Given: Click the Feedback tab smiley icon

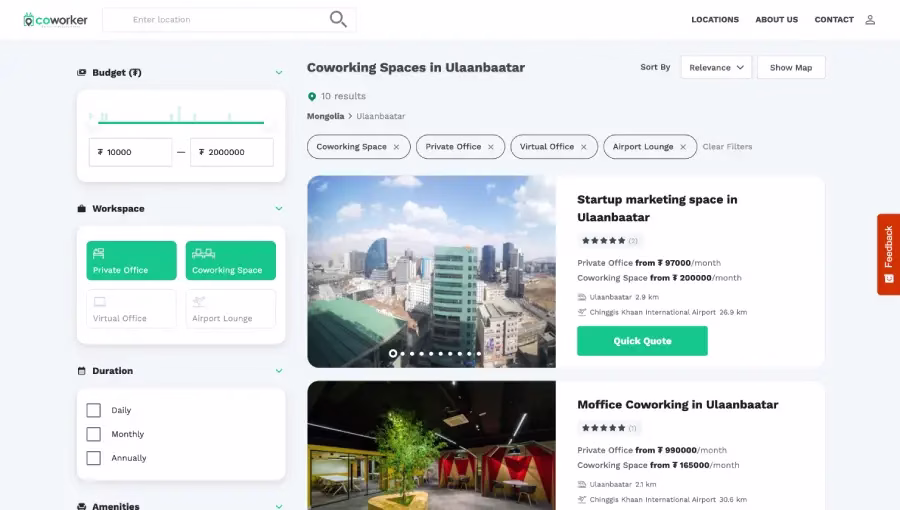Looking at the screenshot, I should tap(889, 279).
